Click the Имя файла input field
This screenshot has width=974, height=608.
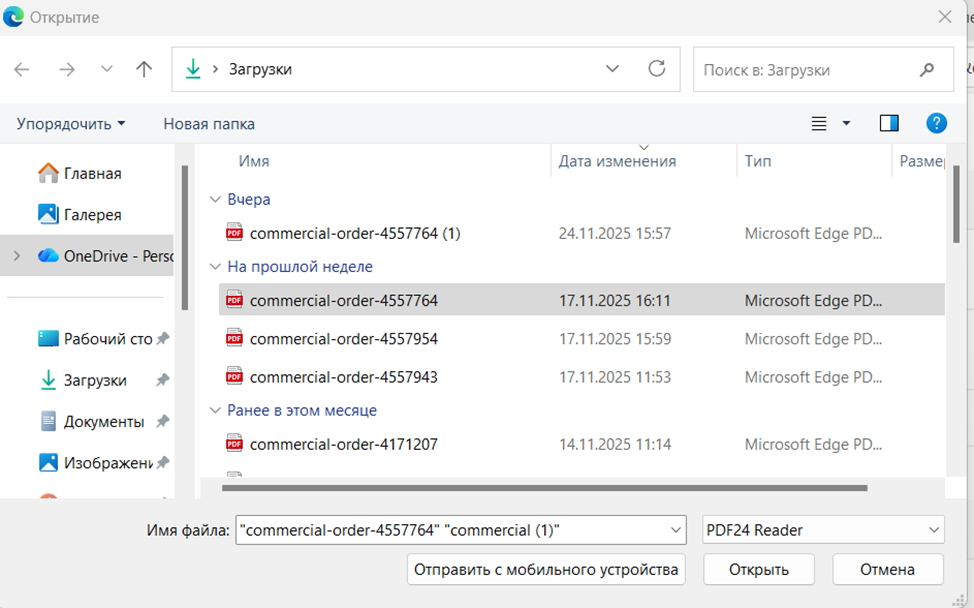(x=450, y=530)
